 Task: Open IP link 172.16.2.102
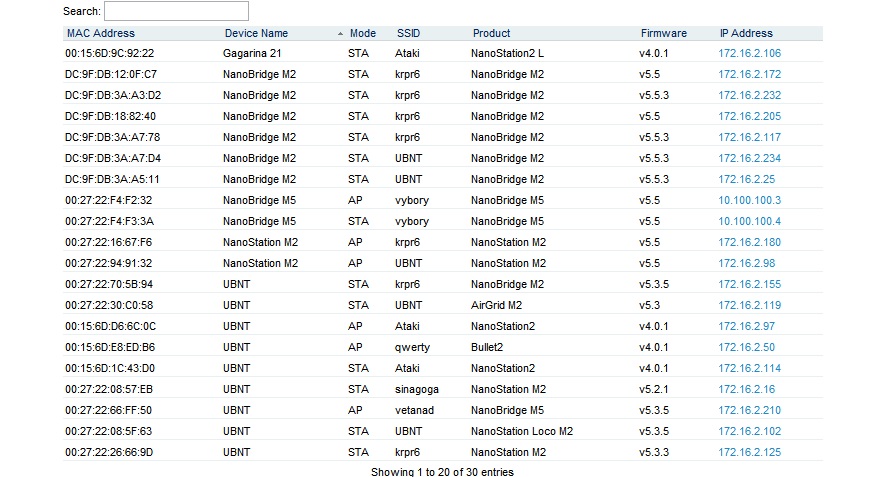[x=749, y=431]
